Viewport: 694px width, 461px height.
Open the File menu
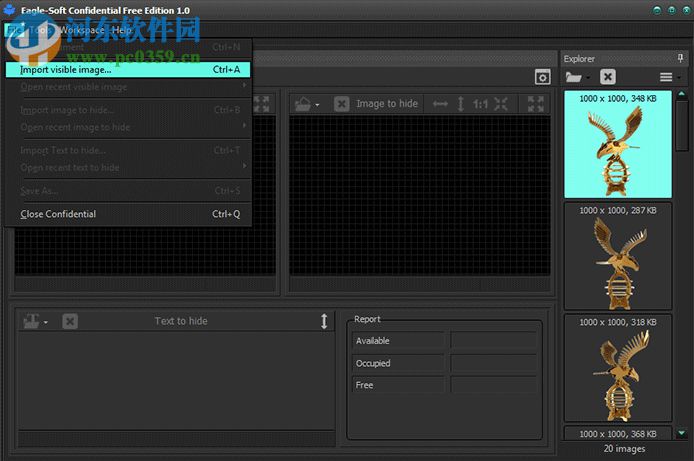[14, 30]
